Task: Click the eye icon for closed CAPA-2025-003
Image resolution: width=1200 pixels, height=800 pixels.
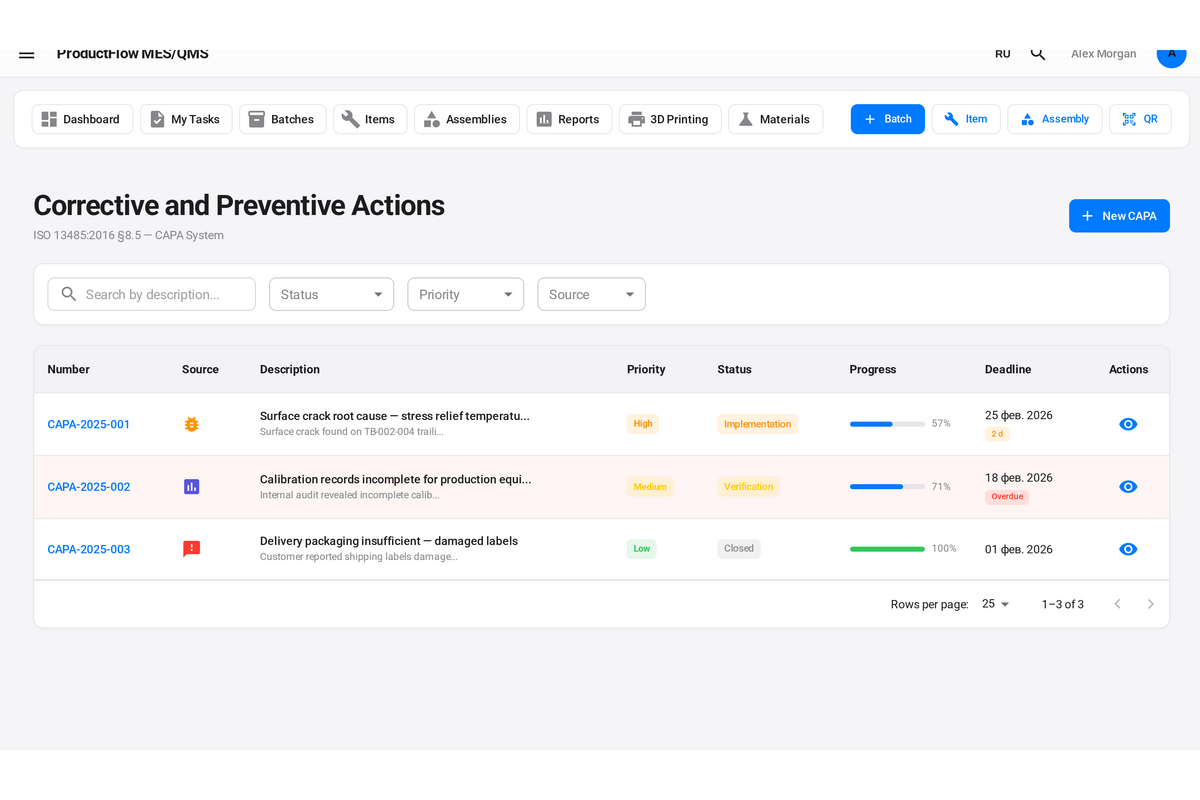Action: pyautogui.click(x=1128, y=549)
